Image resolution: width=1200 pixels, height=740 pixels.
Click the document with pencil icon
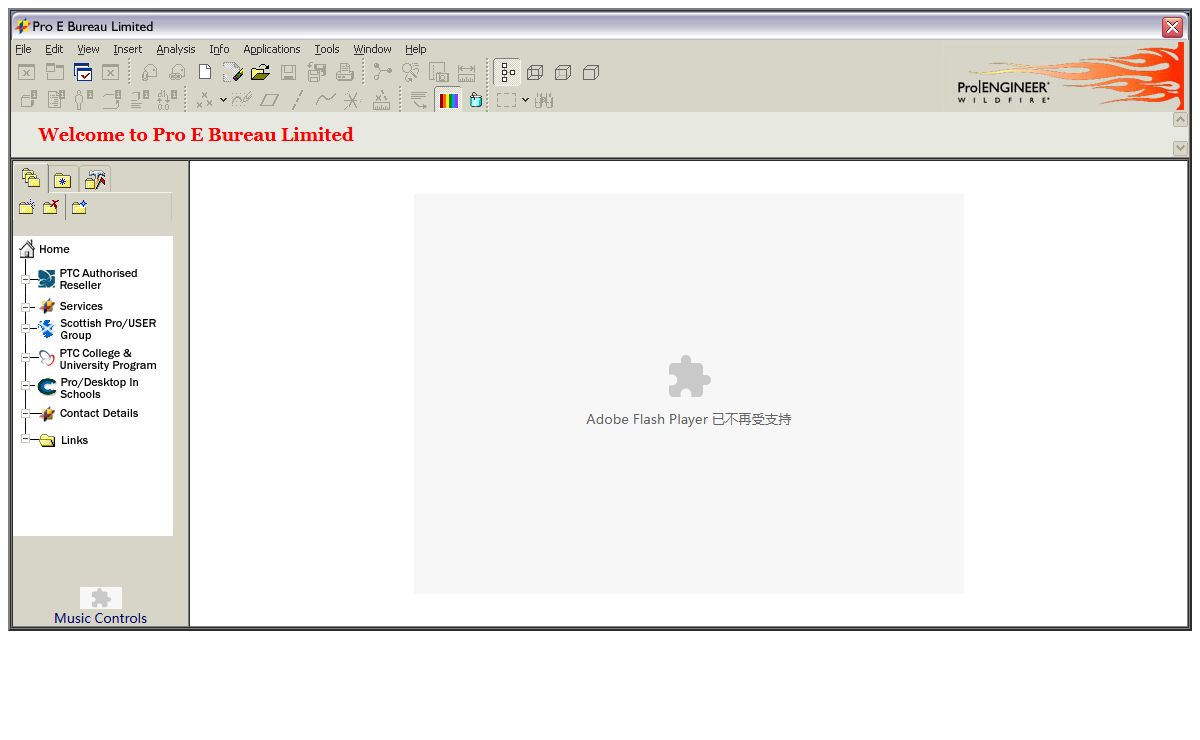pos(233,72)
